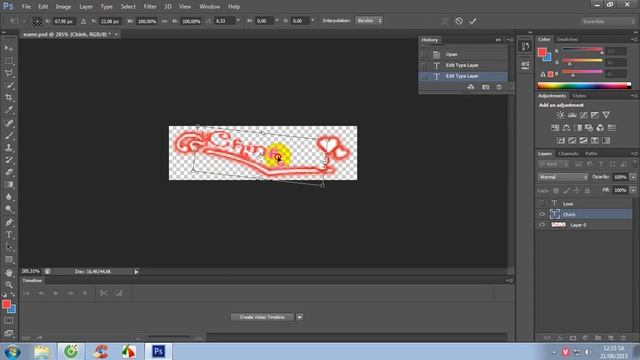Select the Rectangular Marquee tool
The height and width of the screenshot is (360, 640).
point(9,61)
